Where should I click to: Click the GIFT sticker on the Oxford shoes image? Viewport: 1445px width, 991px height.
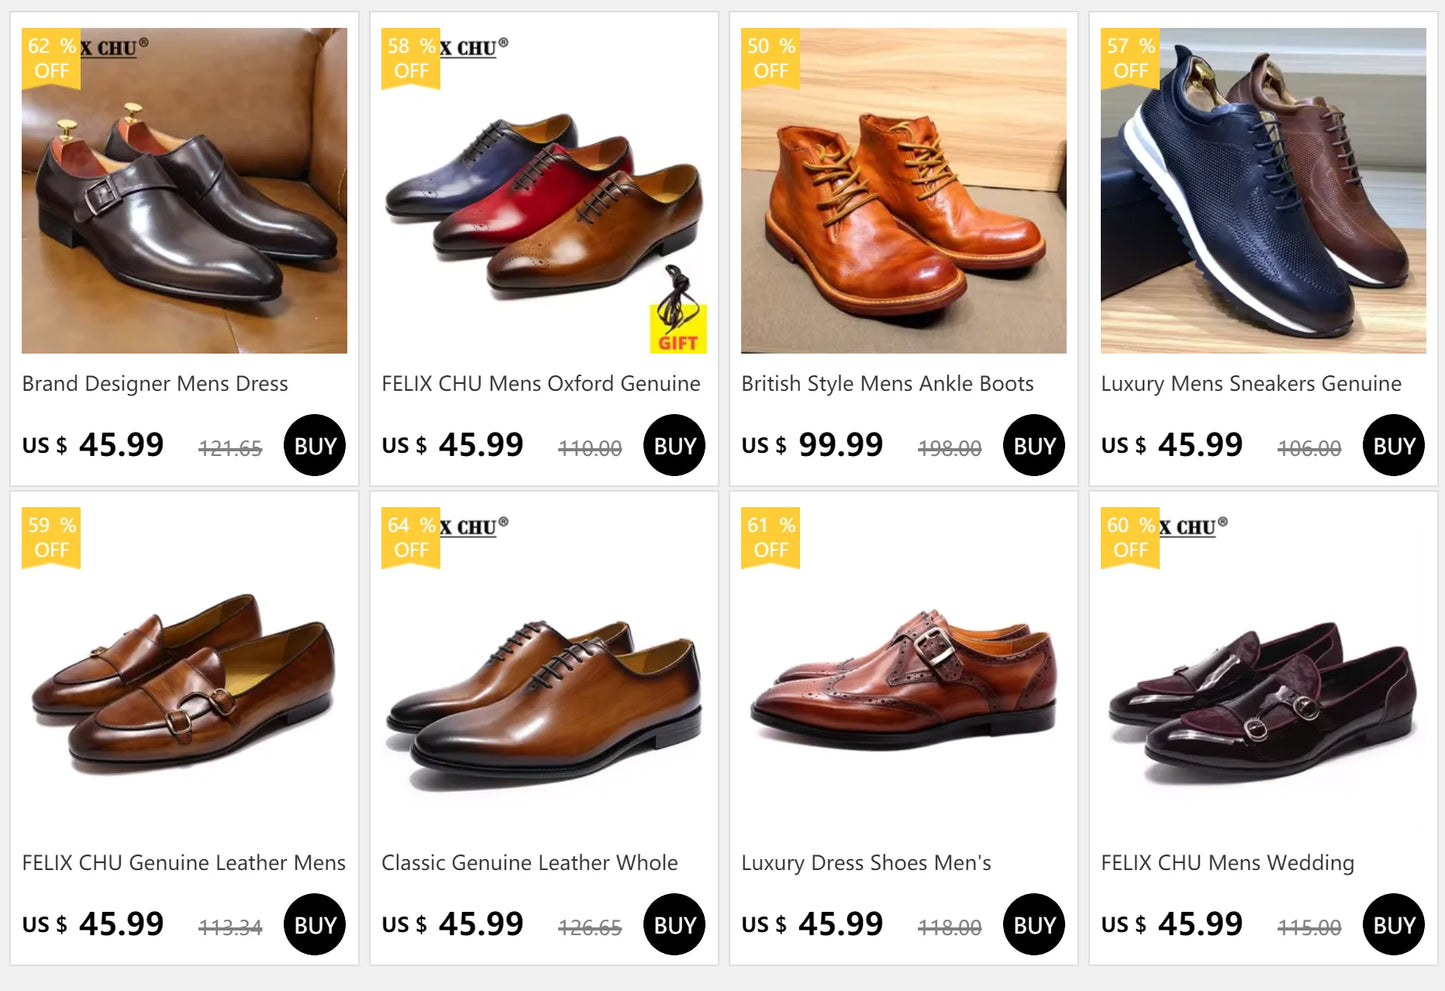pos(679,327)
